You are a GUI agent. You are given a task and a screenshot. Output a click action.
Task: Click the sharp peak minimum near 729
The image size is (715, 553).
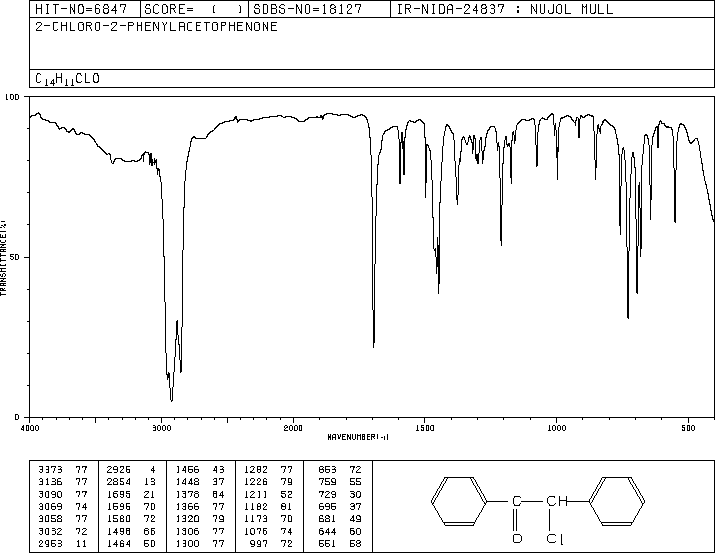point(628,317)
